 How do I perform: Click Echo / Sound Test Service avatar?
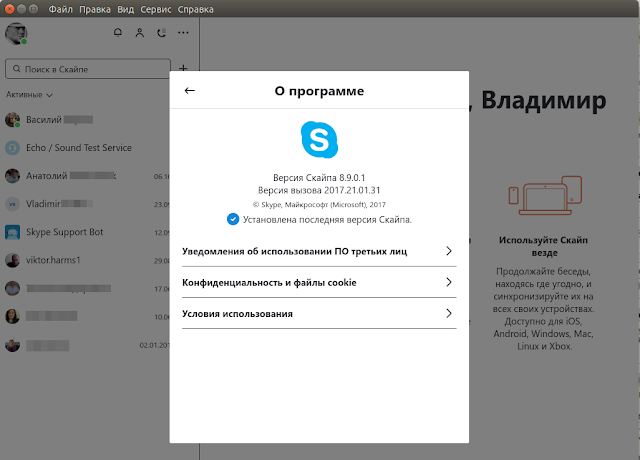coord(12,148)
